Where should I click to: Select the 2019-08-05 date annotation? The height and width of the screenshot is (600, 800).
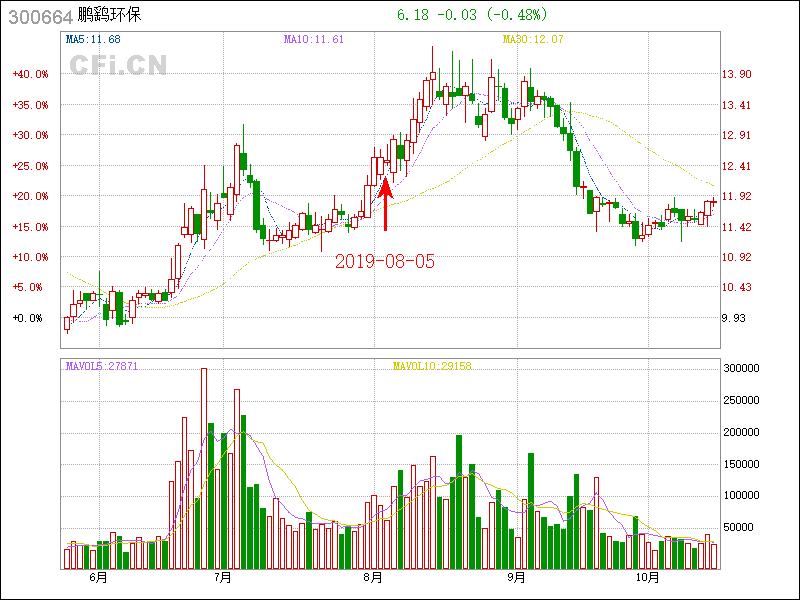[x=385, y=261]
